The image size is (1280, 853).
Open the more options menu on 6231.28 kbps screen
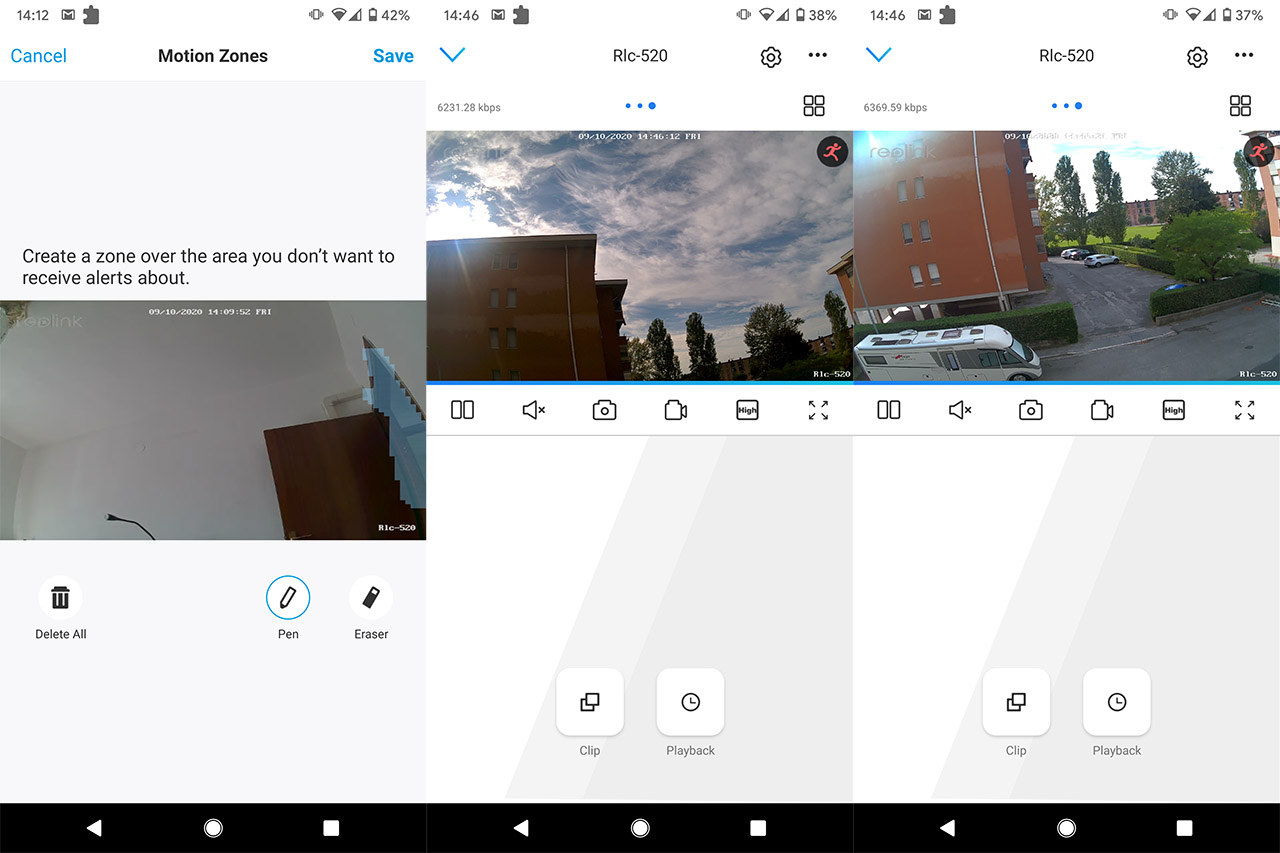pyautogui.click(x=818, y=56)
